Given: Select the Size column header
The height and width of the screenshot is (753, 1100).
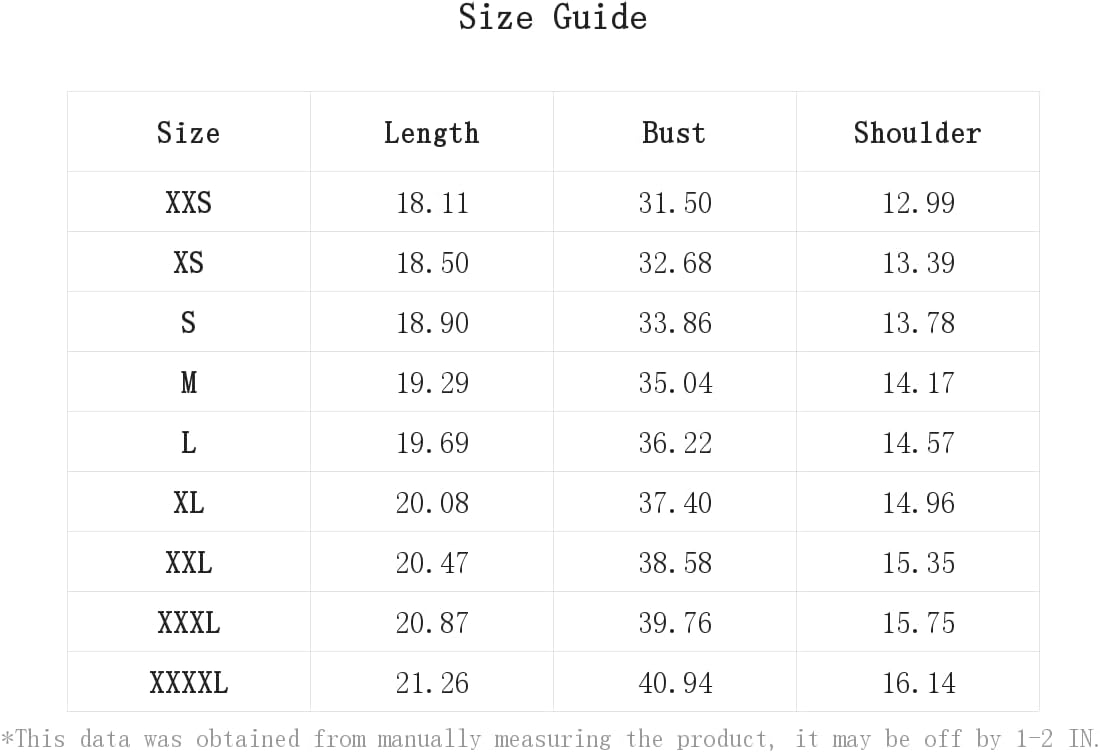Looking at the screenshot, I should (189, 133).
